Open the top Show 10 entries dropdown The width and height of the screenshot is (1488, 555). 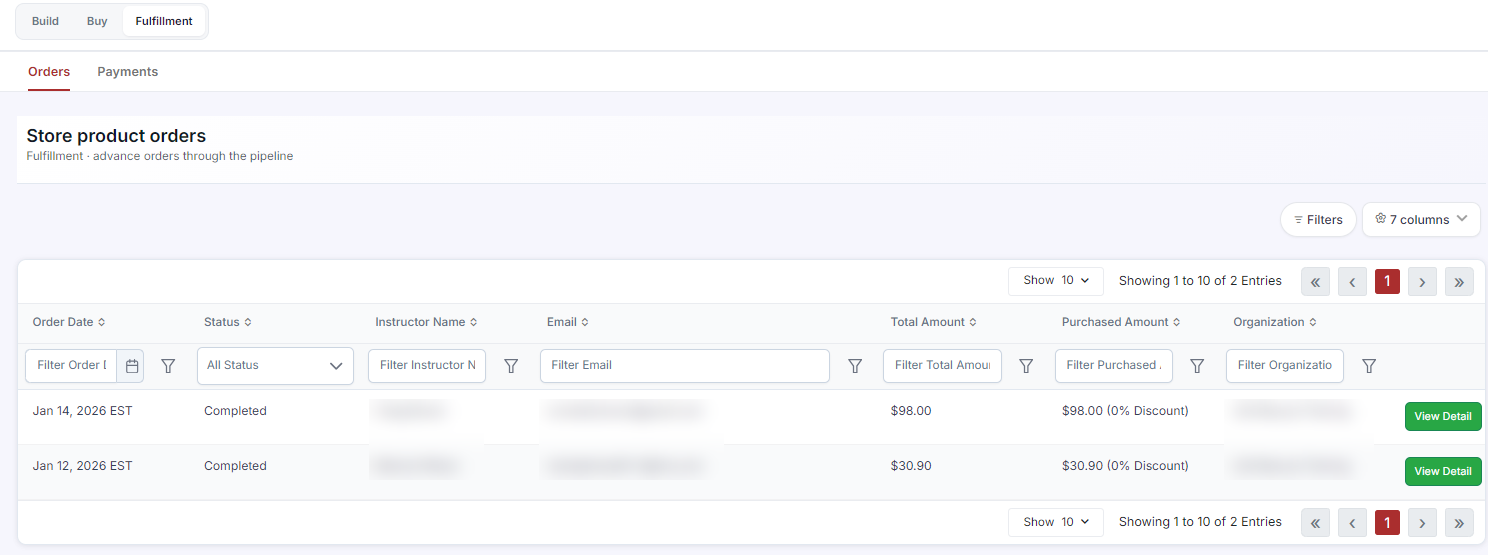[1056, 281]
